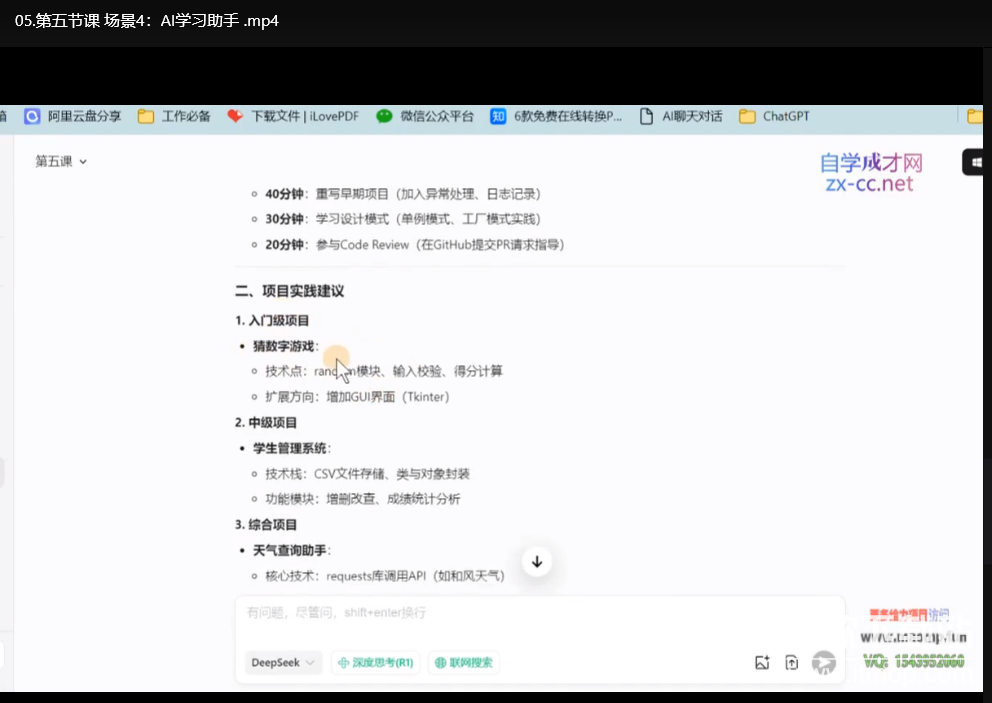Open the 微信公众平台 bookmark
Screen dimensions: 992x703
coord(425,116)
